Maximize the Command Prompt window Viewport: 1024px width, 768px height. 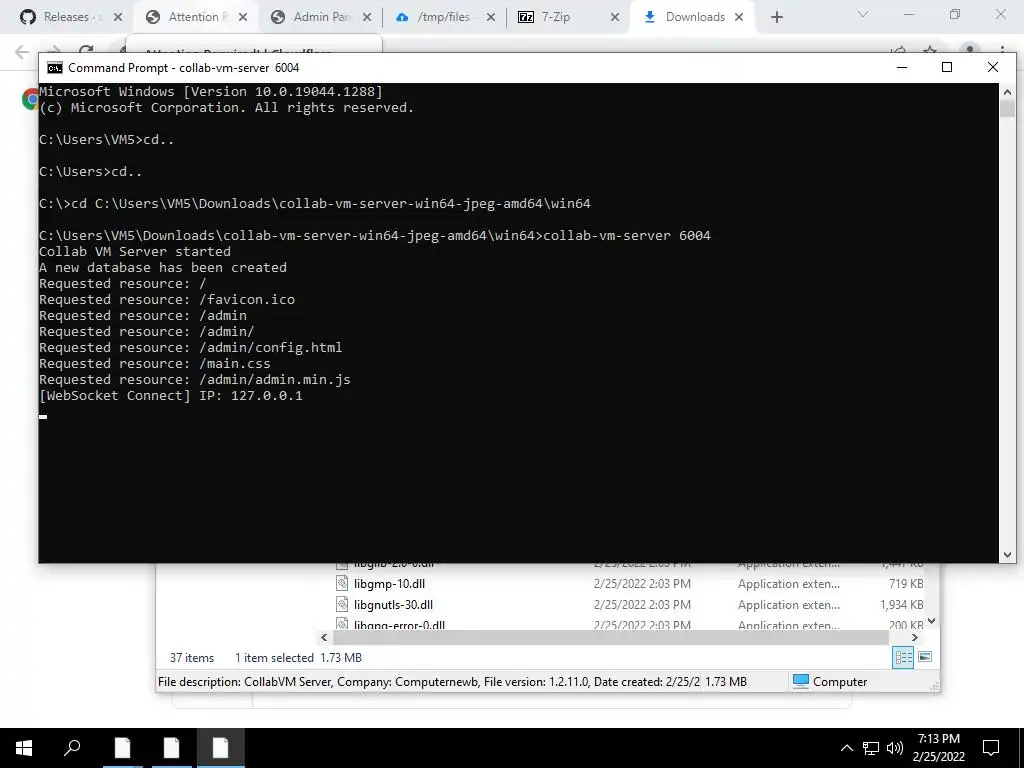click(x=947, y=67)
